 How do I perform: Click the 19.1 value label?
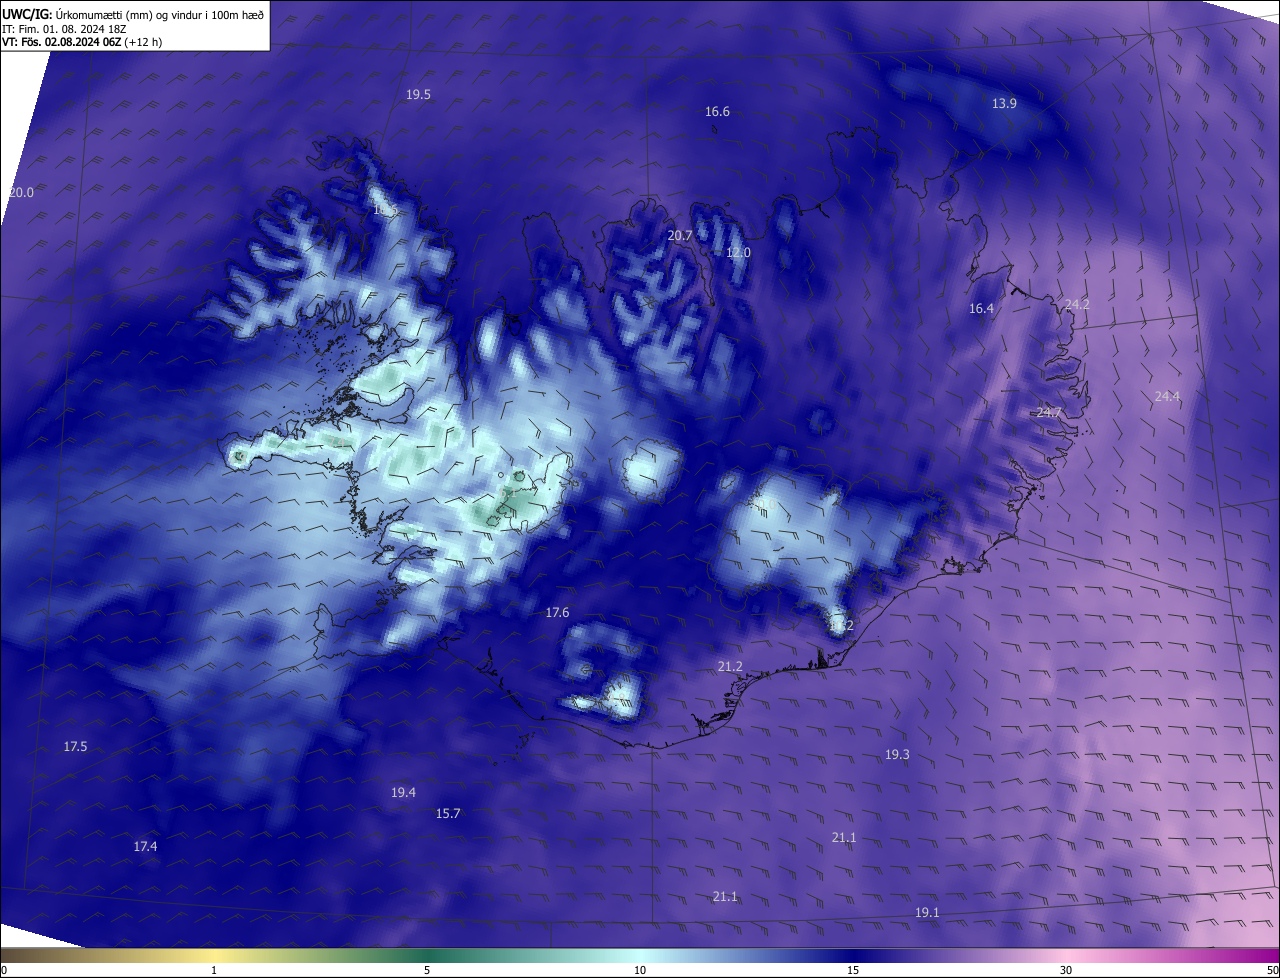tap(927, 913)
